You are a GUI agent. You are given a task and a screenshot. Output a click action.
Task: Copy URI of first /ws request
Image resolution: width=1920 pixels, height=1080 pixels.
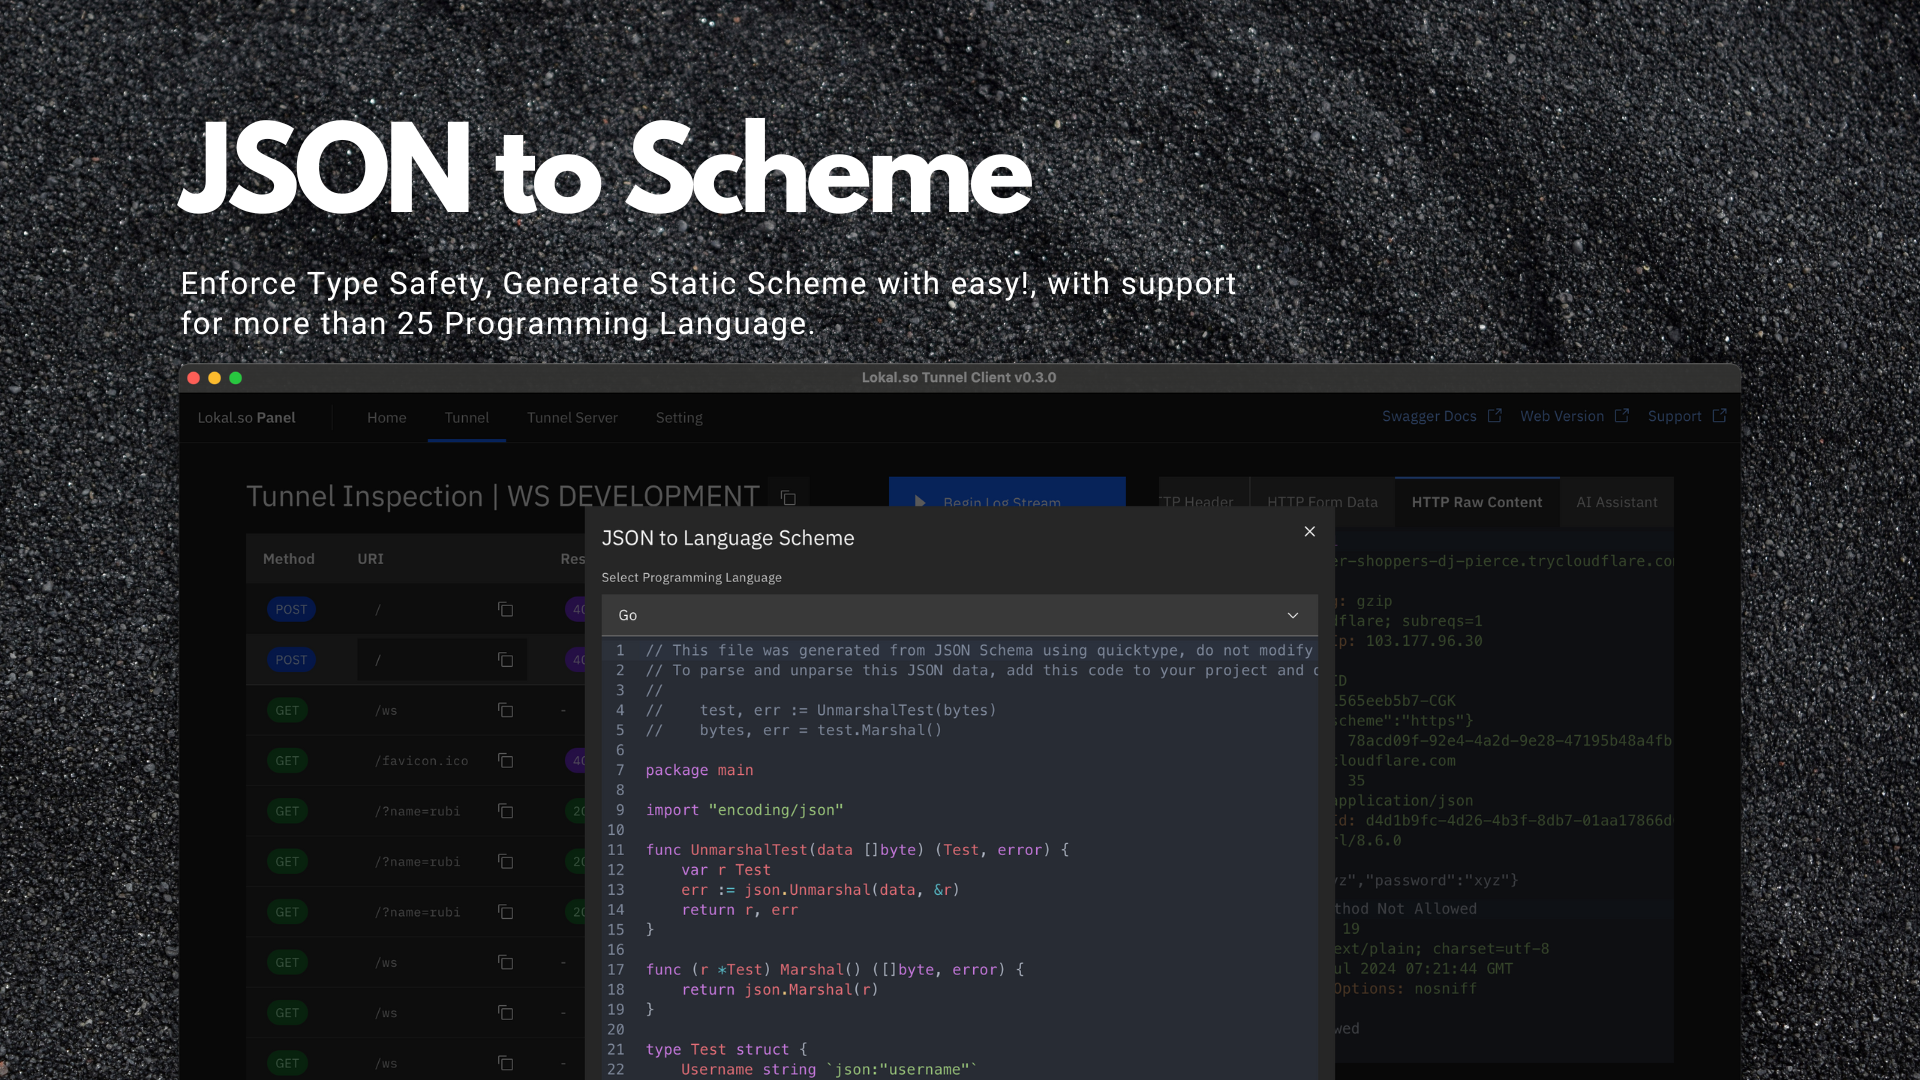tap(505, 710)
